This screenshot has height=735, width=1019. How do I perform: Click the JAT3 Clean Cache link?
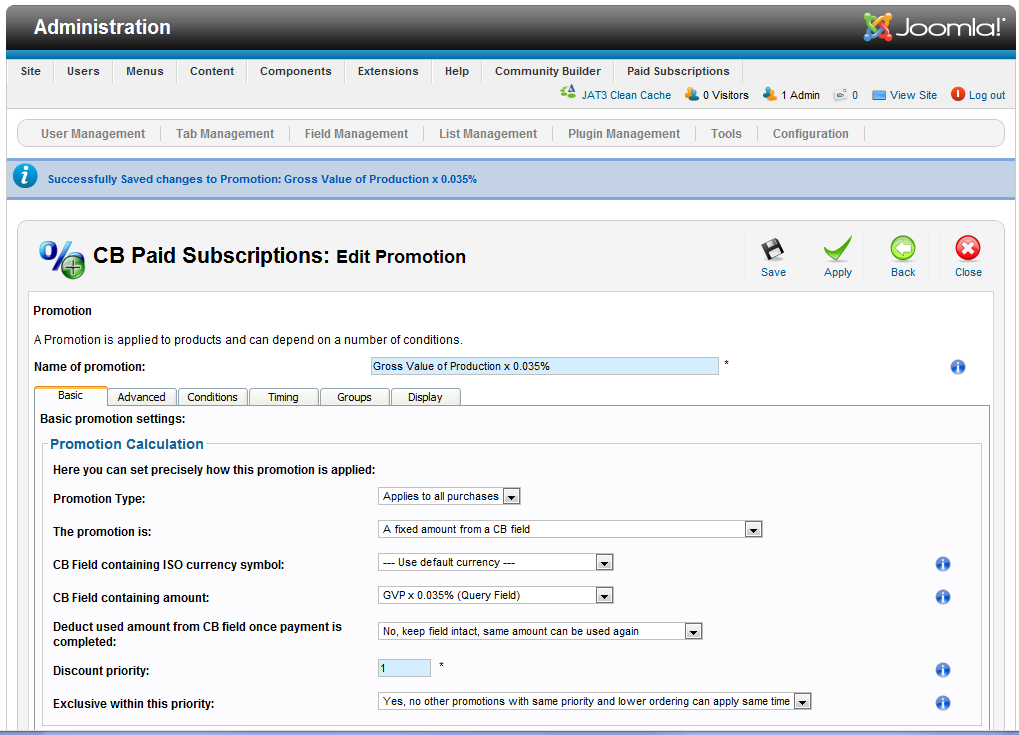[x=626, y=96]
